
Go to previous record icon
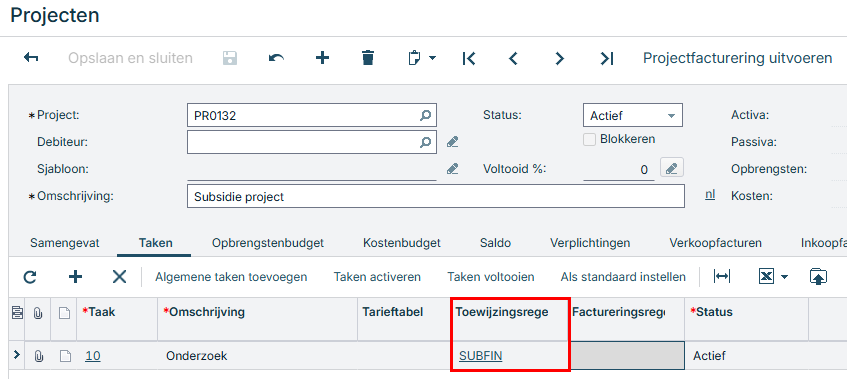click(x=513, y=58)
